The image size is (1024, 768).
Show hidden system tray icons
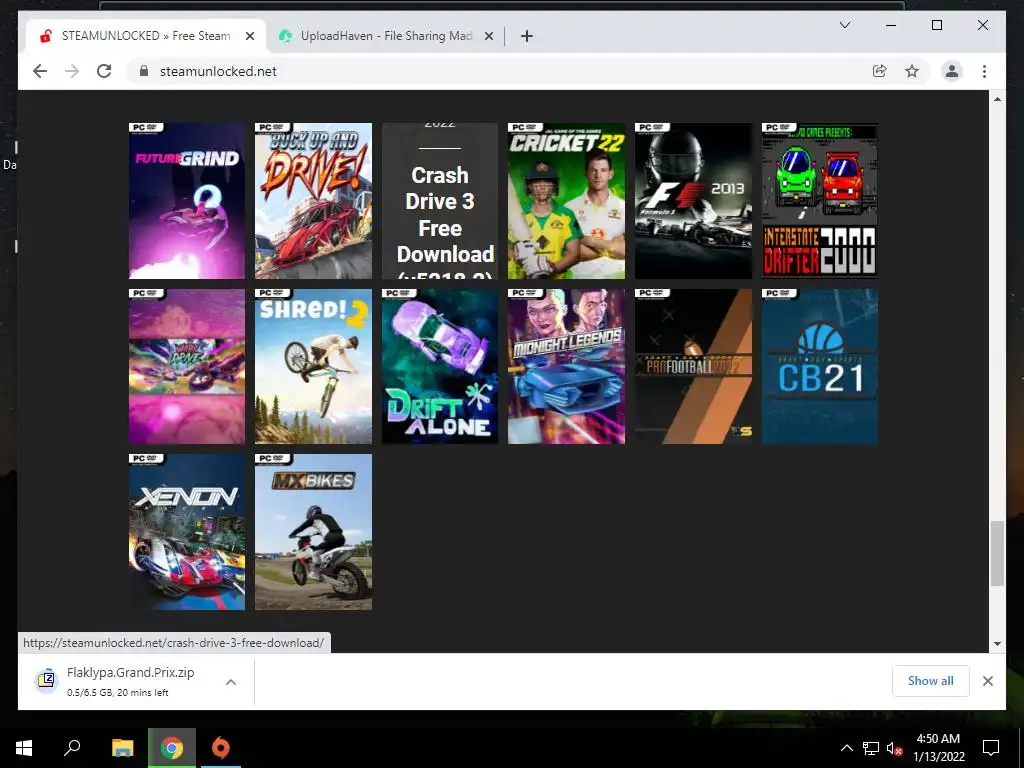point(846,748)
